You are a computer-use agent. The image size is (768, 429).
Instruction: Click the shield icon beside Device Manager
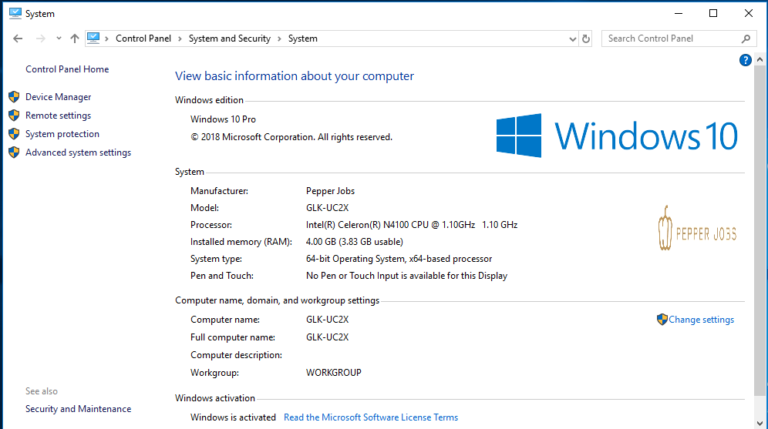[x=14, y=97]
